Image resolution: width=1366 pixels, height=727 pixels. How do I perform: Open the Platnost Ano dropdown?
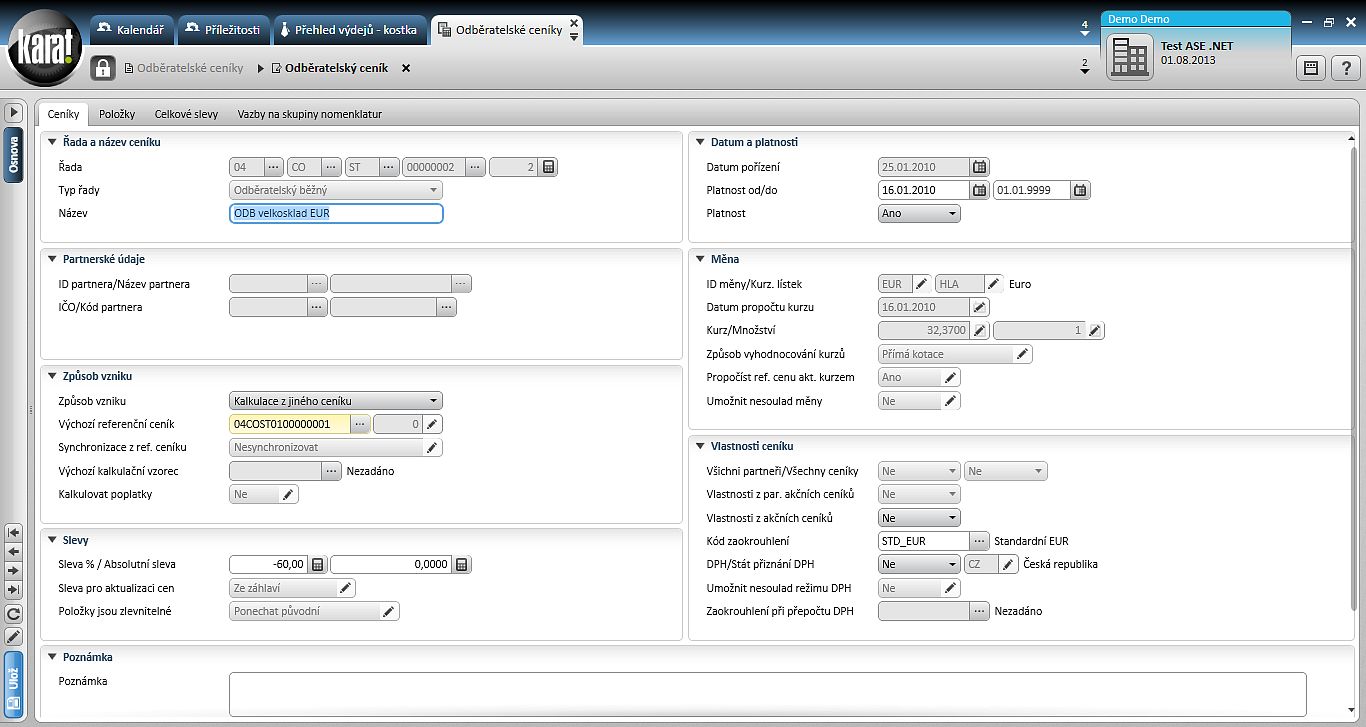pos(919,213)
